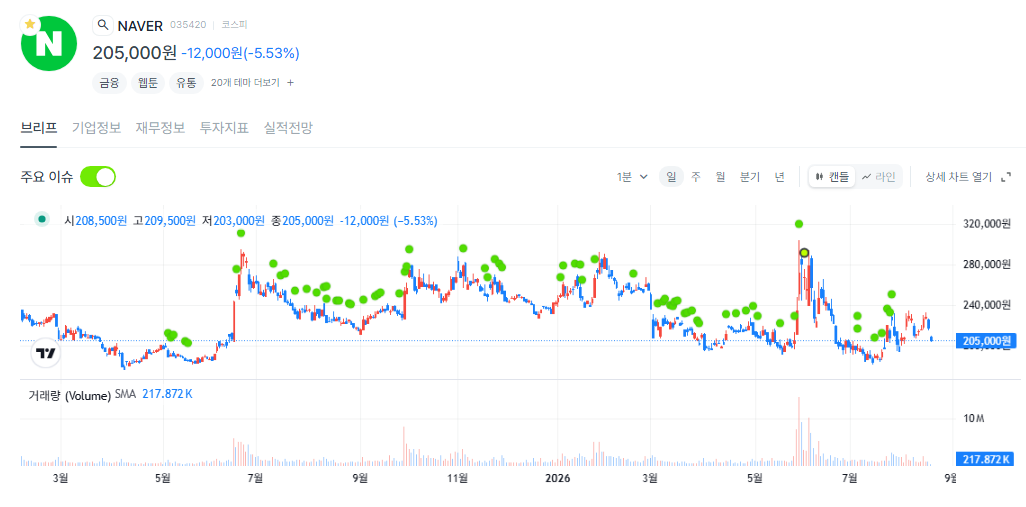Click the plus icon after 20개 테마 더보기
This screenshot has width=1026, height=507.
[x=291, y=83]
